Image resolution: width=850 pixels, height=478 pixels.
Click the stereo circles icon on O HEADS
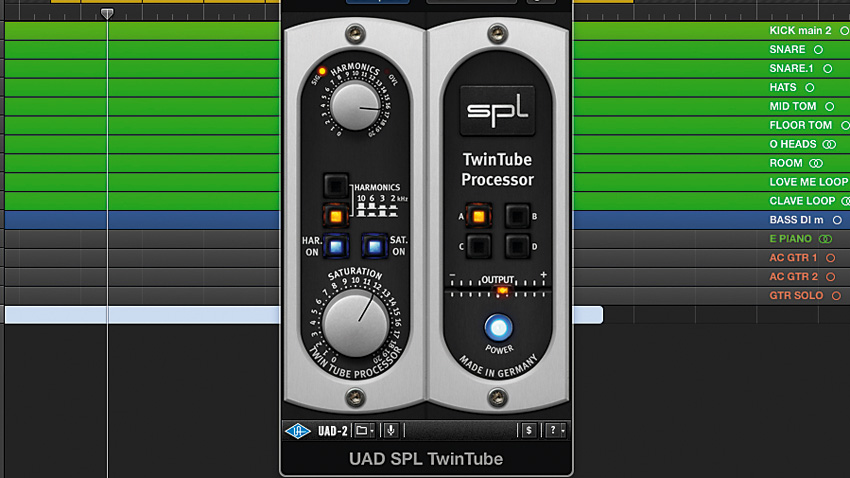click(829, 145)
